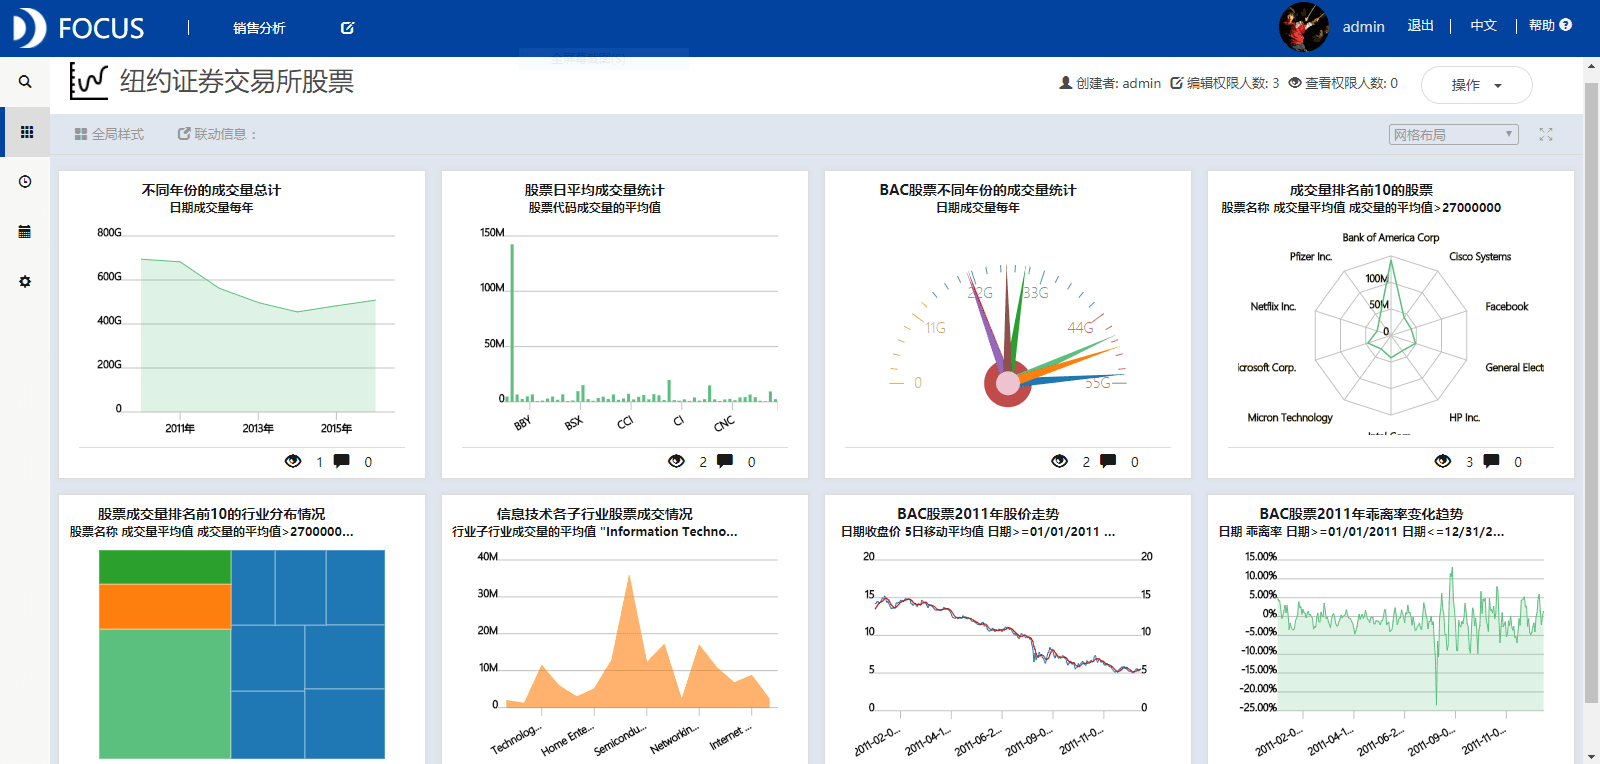Viewport: 1600px width, 764px height.
Task: Click the Pfizer Inc. radar label
Action: 1311,257
